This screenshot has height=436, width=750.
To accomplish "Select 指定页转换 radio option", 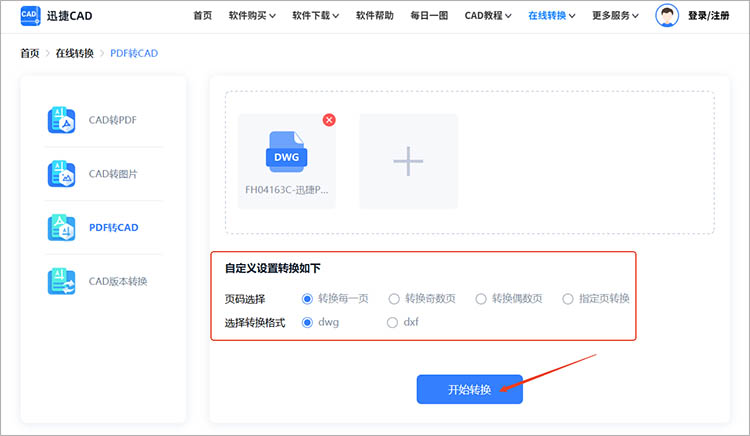I will 568,299.
